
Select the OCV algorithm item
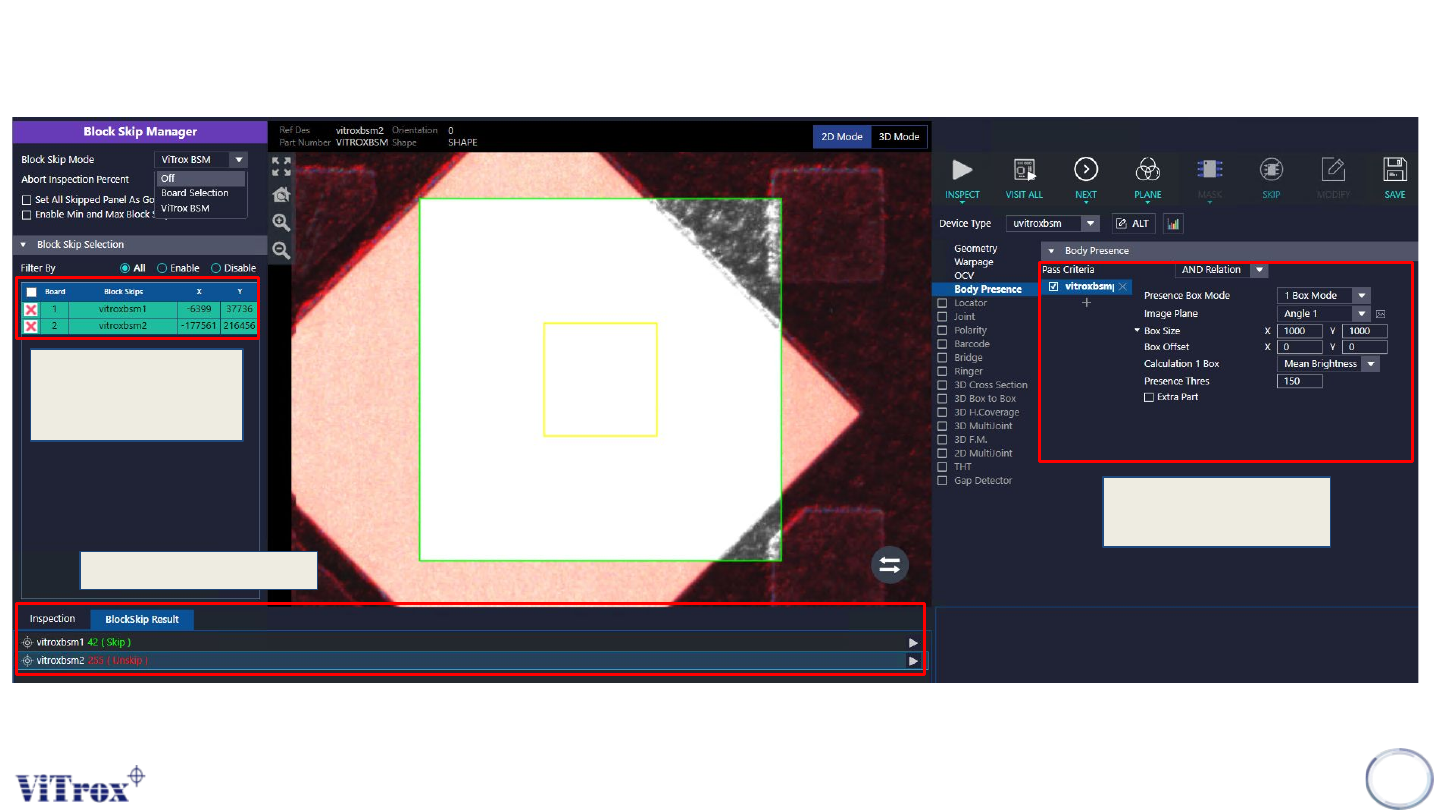coord(964,275)
